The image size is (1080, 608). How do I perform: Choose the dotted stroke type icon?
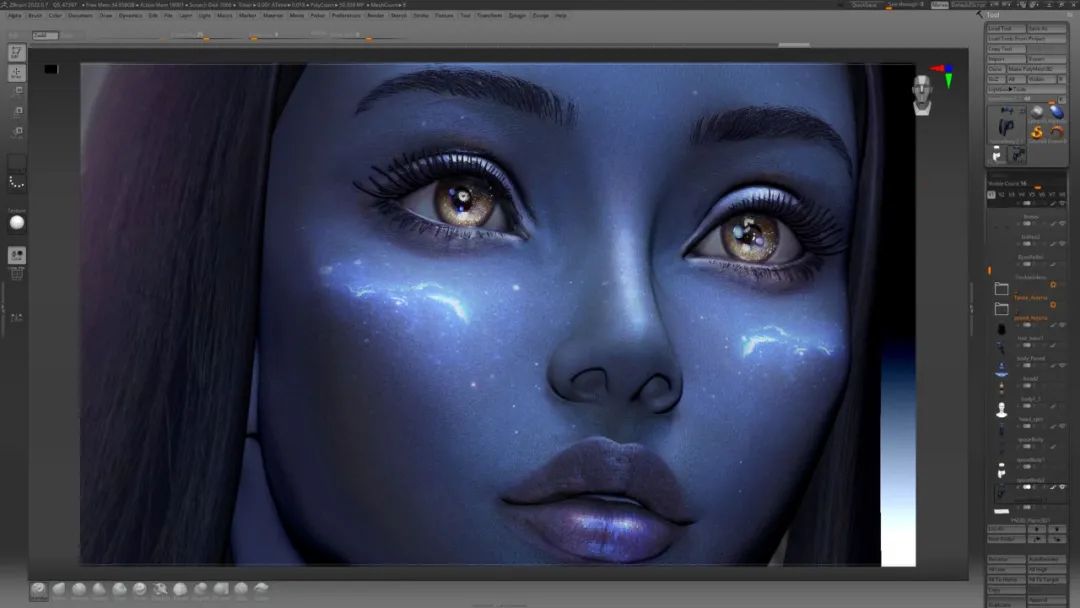coord(17,182)
